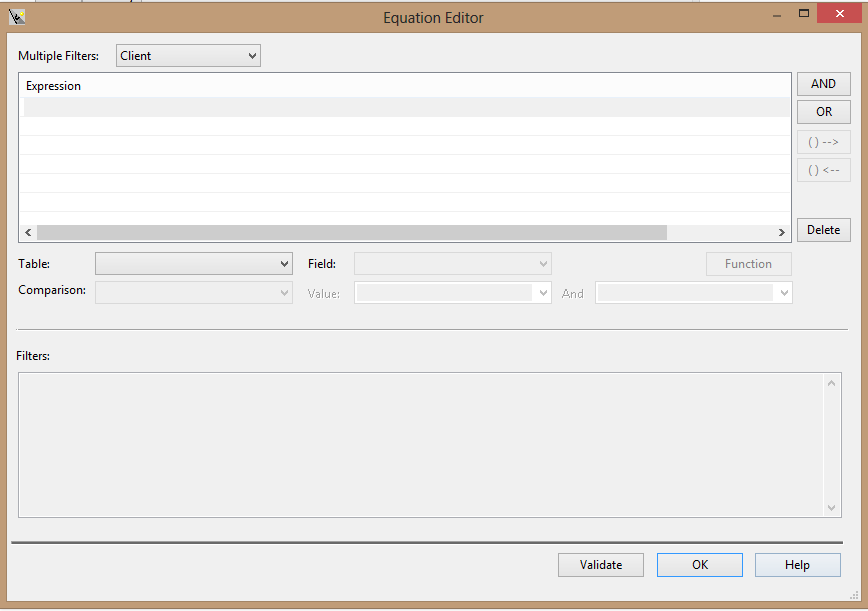Click the Equation Editor title bar app icon

pos(16,16)
